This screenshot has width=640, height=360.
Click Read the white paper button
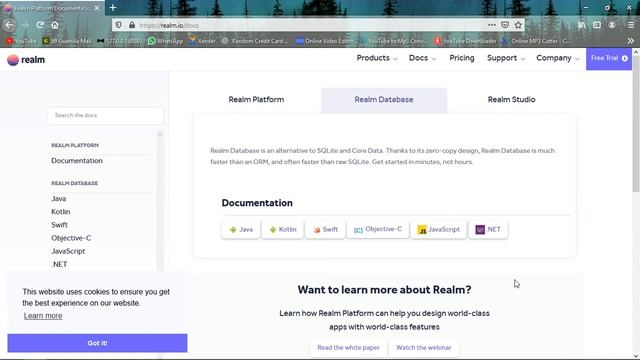pos(349,348)
